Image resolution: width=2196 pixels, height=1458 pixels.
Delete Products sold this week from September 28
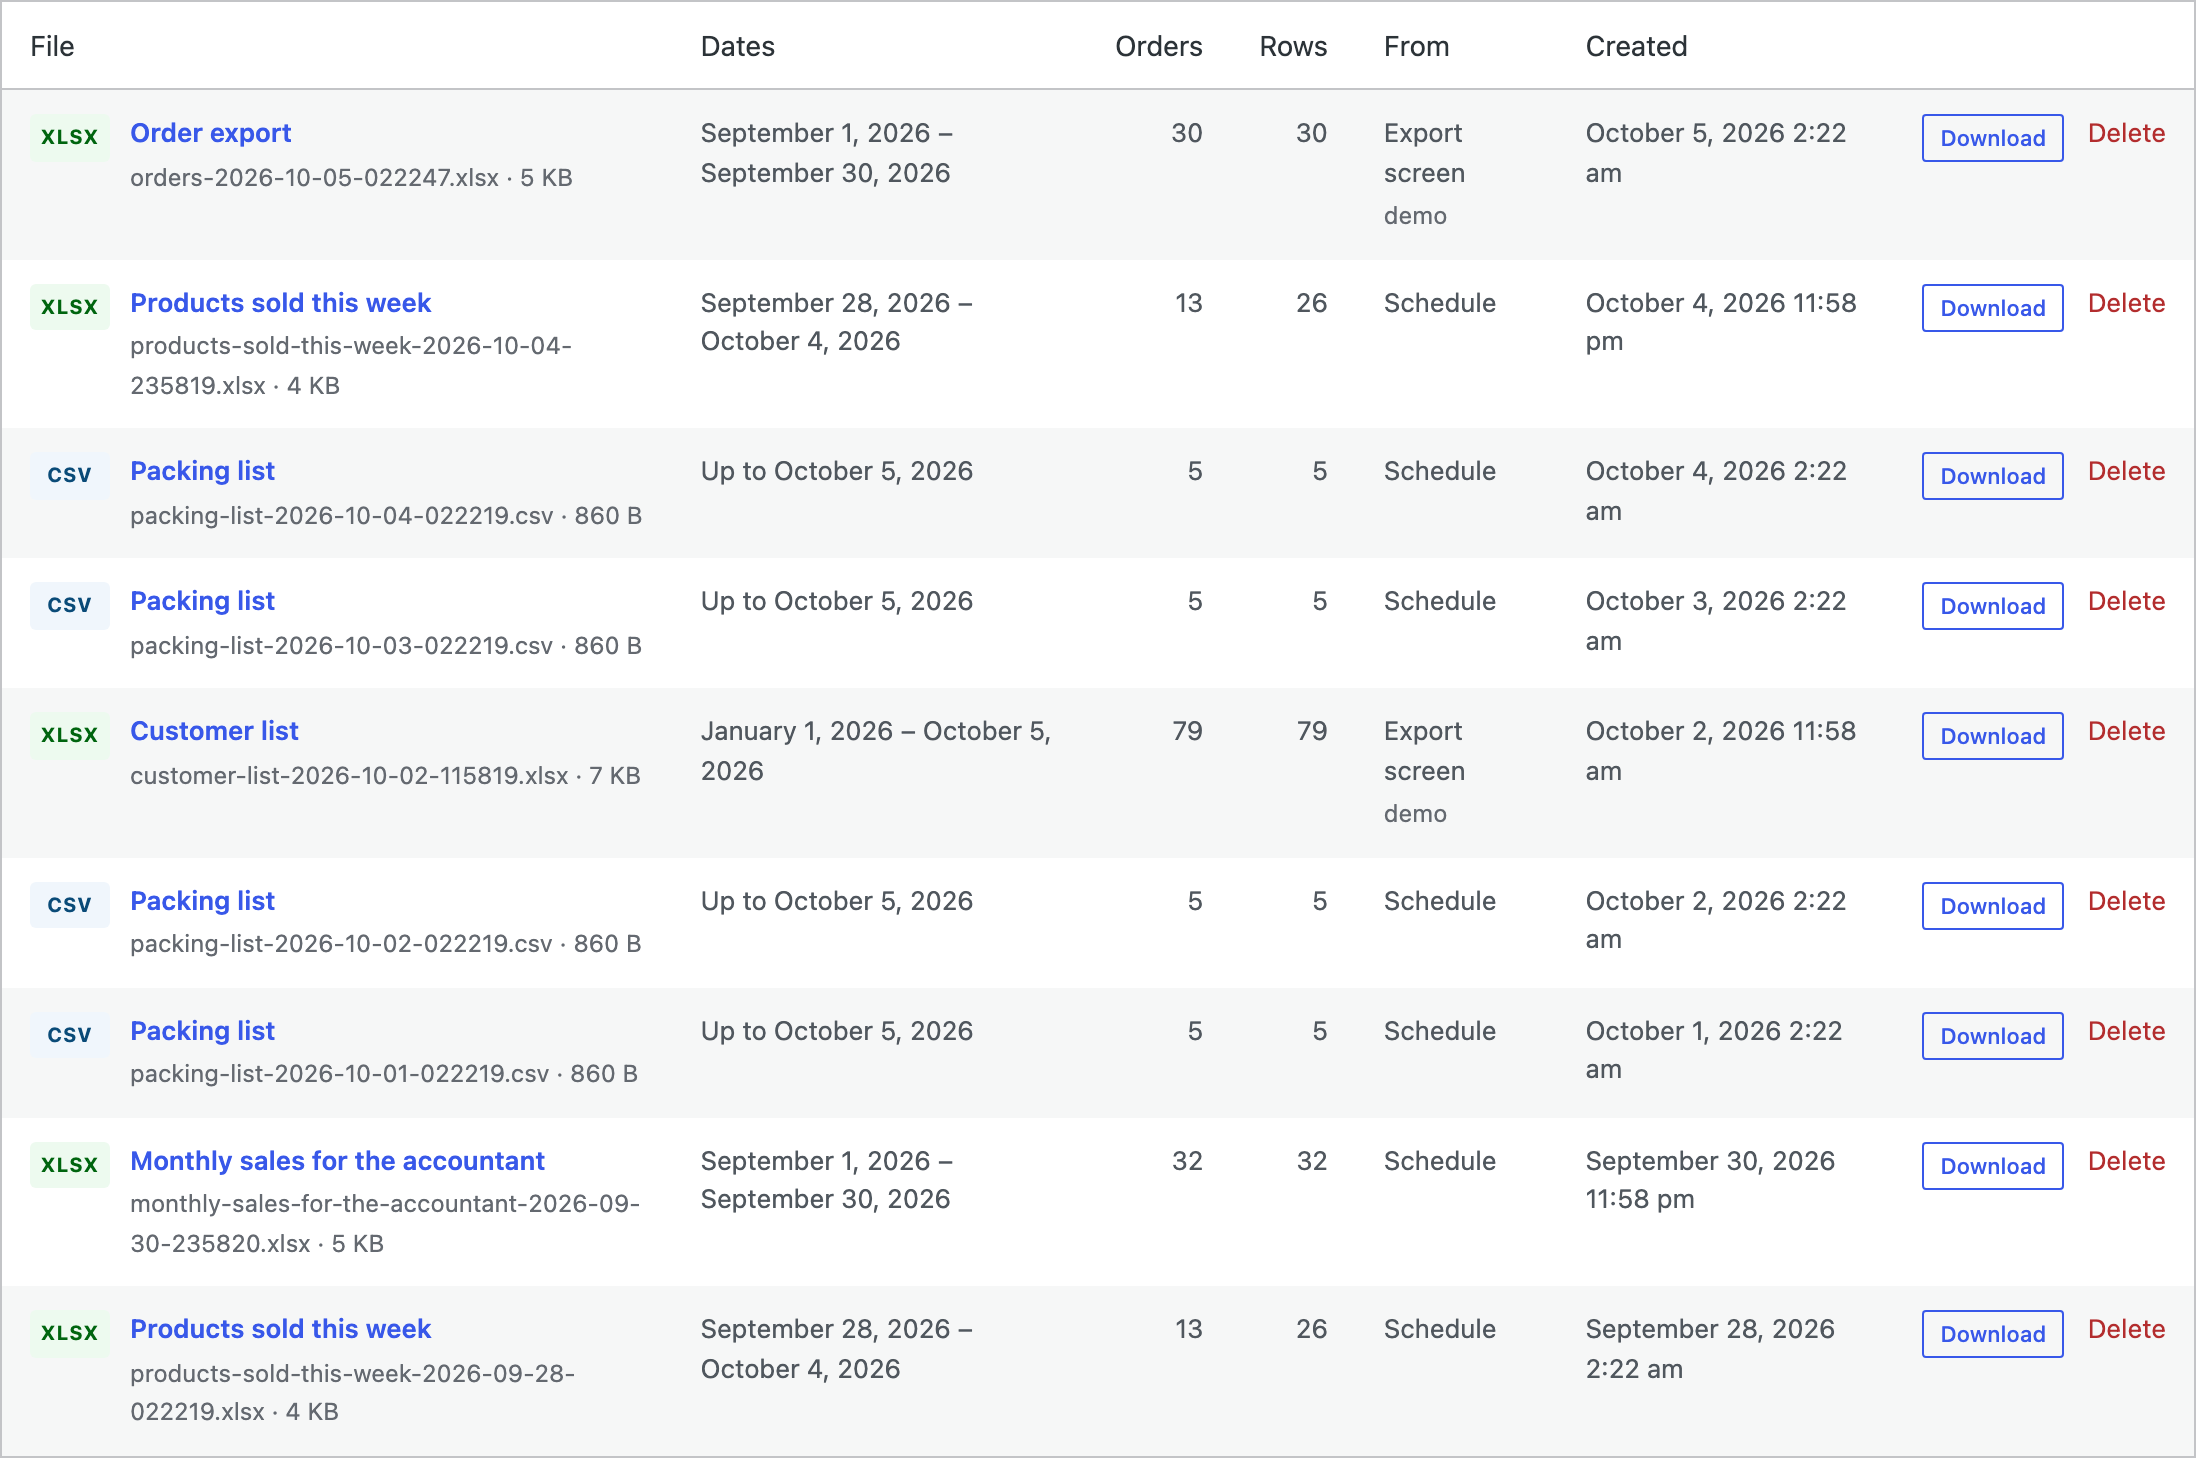click(2126, 1329)
